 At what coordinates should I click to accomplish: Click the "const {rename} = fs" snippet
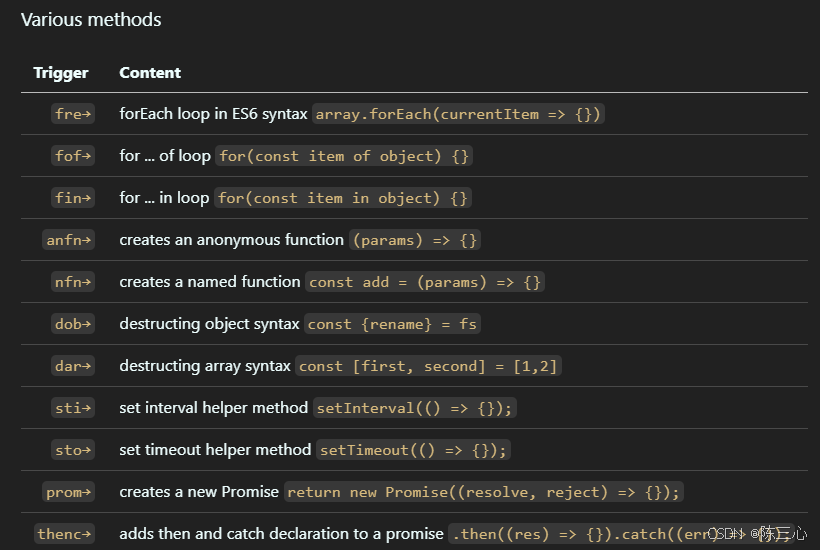coord(392,324)
